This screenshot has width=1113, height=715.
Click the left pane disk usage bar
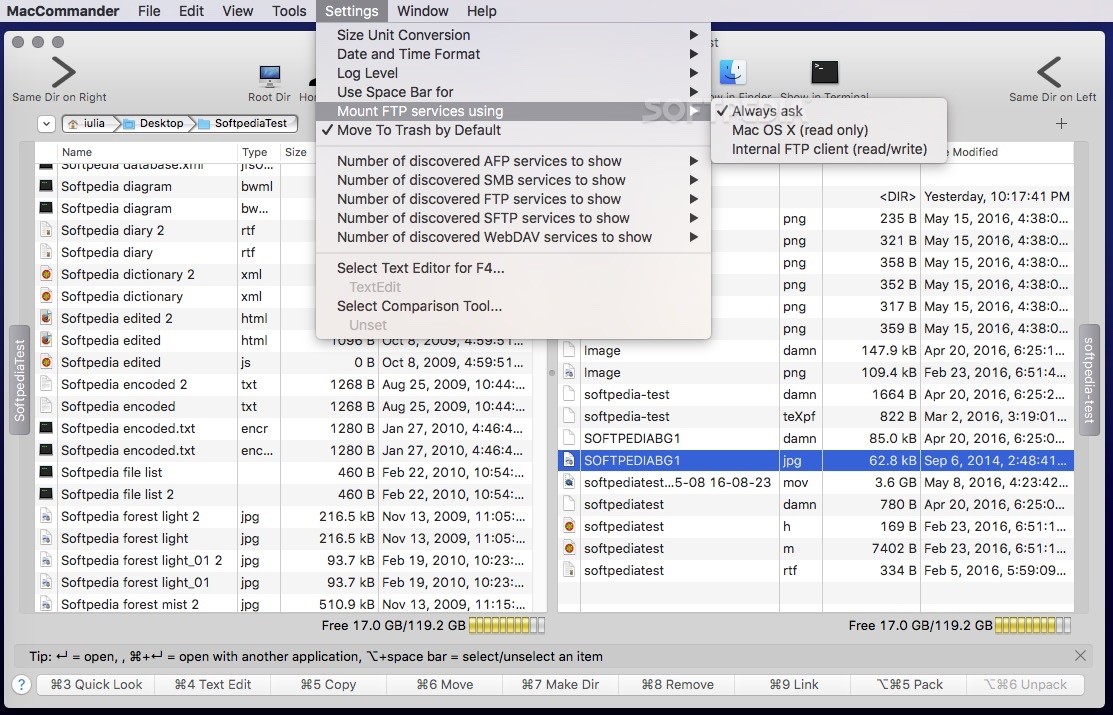507,625
